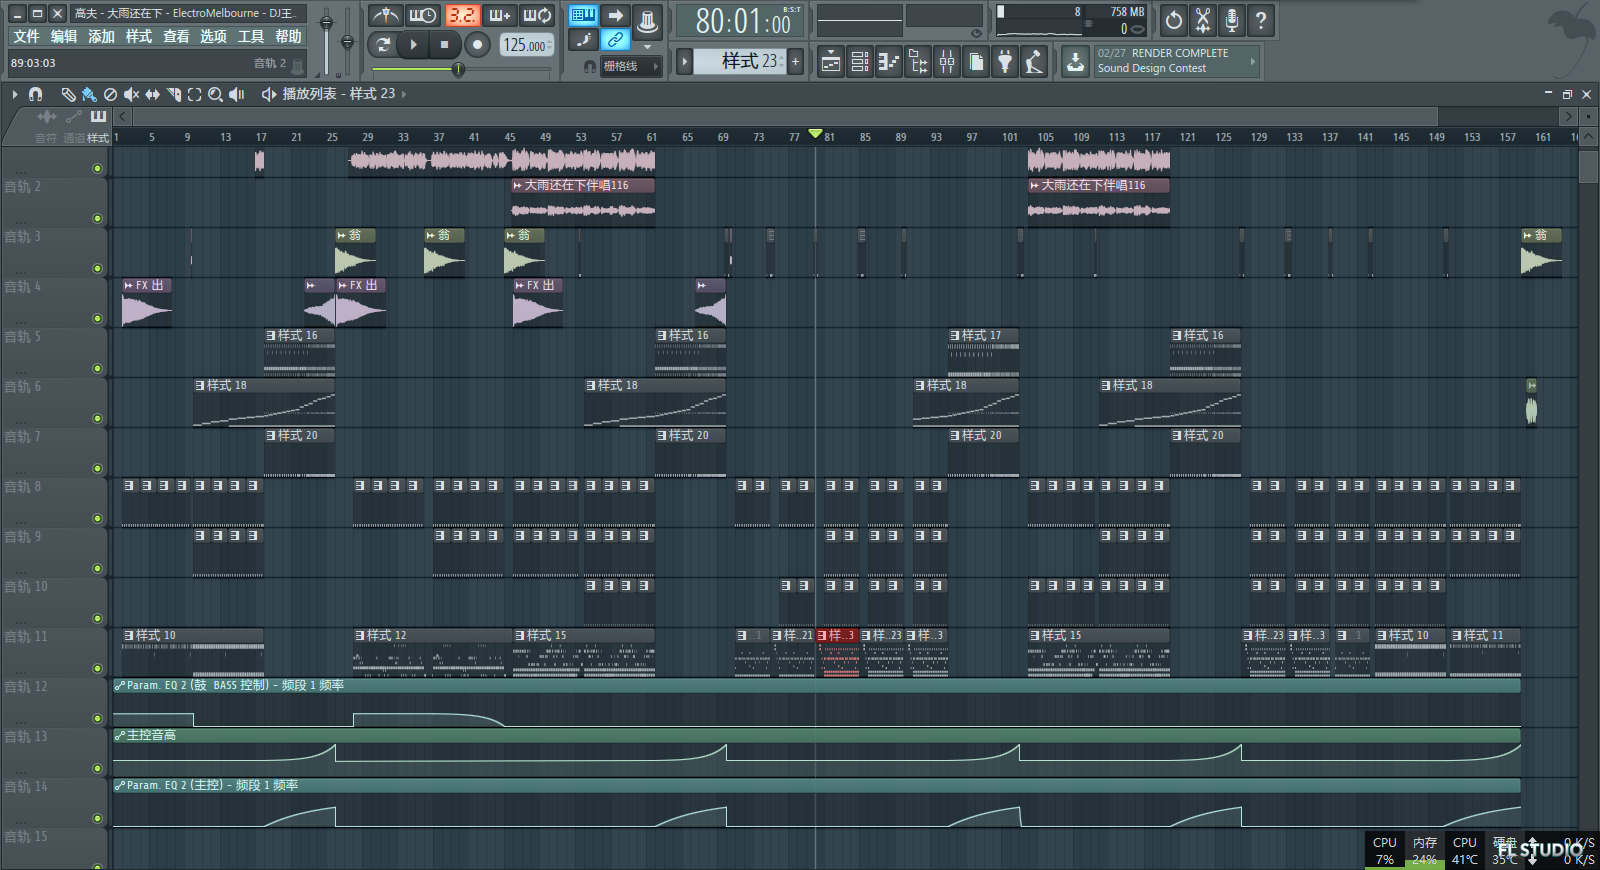The image size is (1600, 870).
Task: Click the song position slider handle
Action: pos(458,69)
